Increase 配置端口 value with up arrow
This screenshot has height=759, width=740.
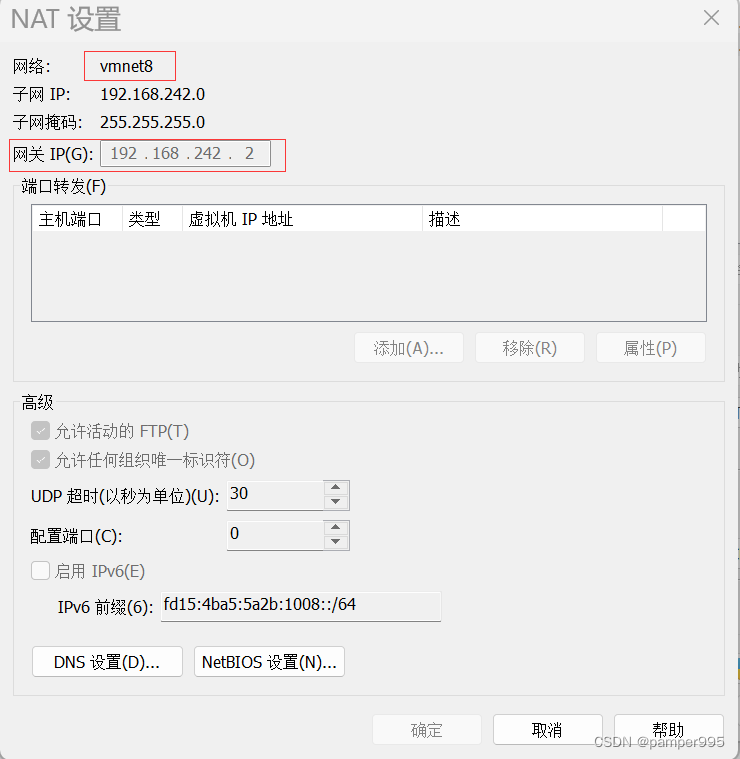click(x=335, y=528)
